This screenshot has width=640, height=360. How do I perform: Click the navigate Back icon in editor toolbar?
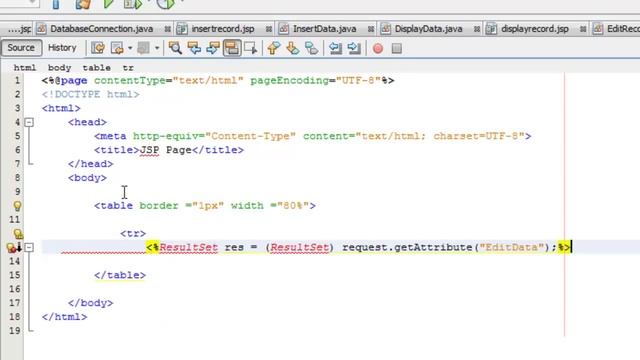(x=117, y=48)
